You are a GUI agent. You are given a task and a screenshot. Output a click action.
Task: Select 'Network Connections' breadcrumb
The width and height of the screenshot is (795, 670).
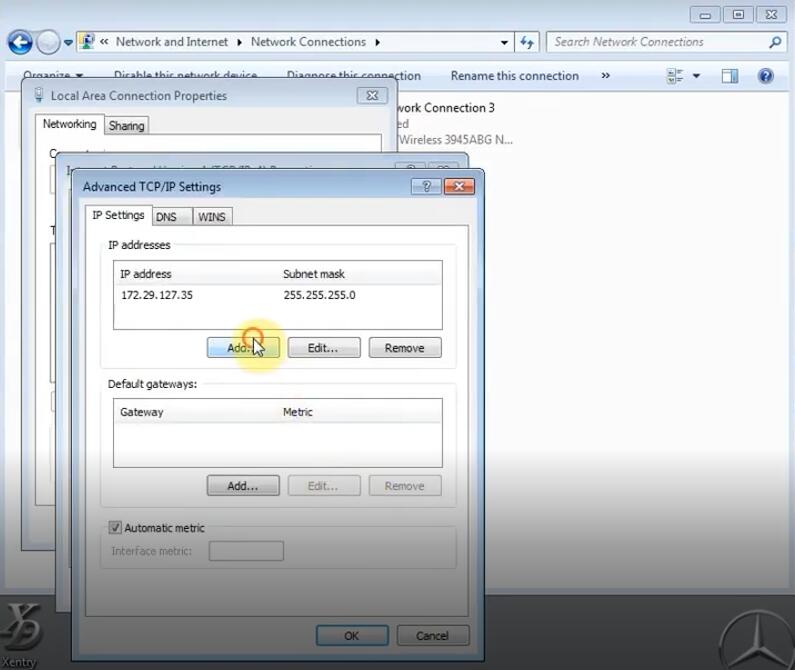[x=308, y=42]
